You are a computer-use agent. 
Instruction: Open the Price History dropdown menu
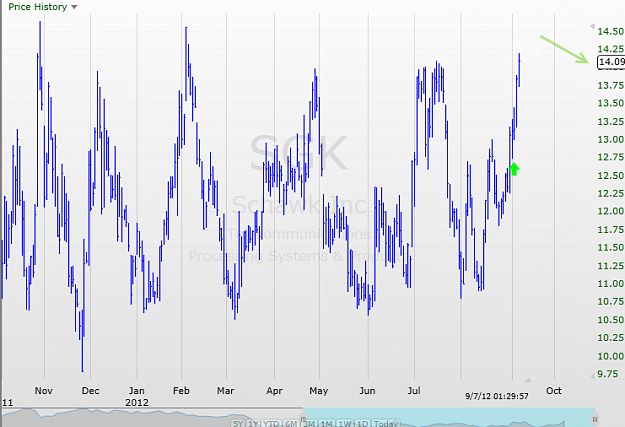(43, 7)
